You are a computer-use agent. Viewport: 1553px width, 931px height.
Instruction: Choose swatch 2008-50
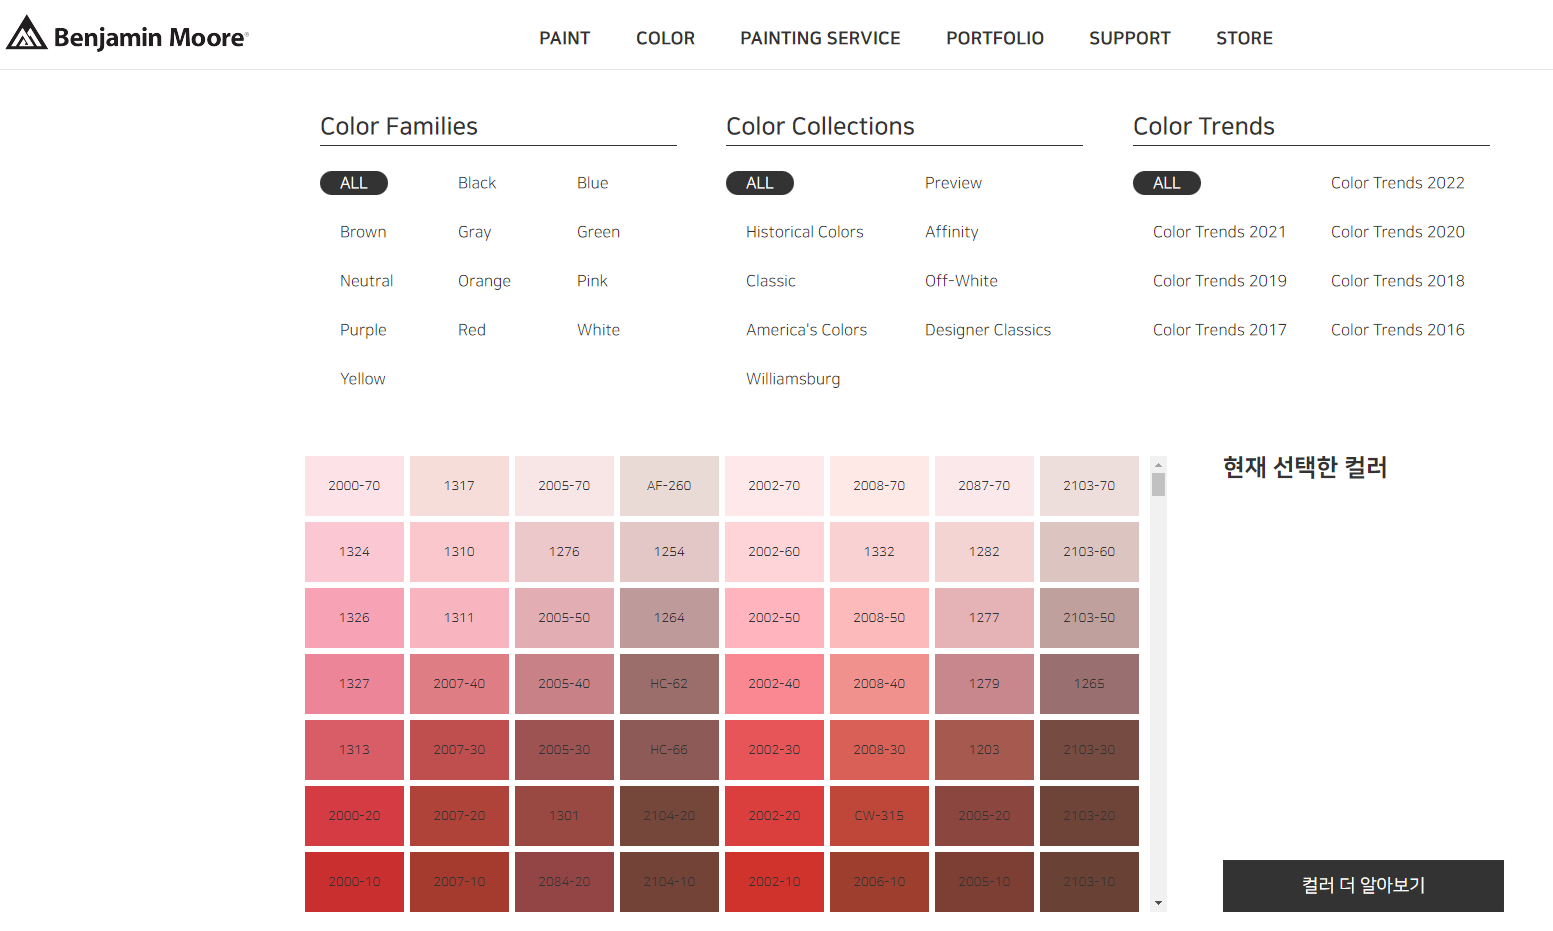pyautogui.click(x=879, y=618)
